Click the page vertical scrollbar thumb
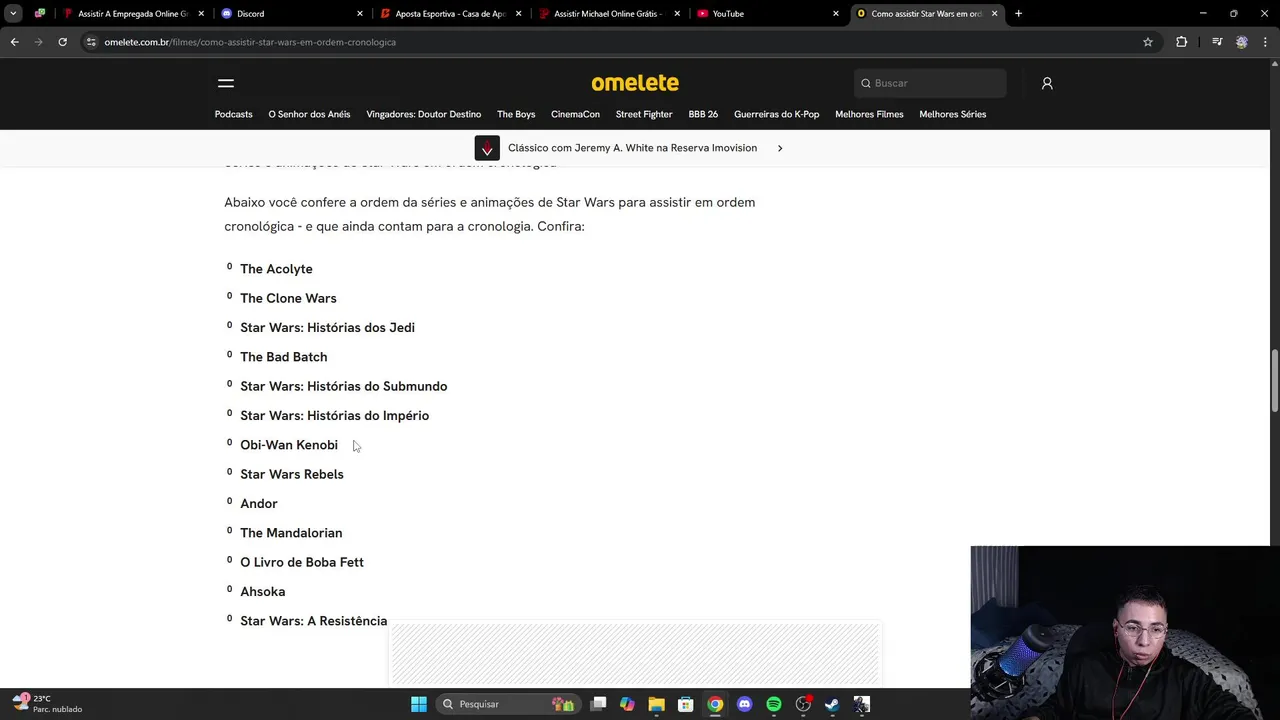1280x720 pixels. click(x=1274, y=380)
